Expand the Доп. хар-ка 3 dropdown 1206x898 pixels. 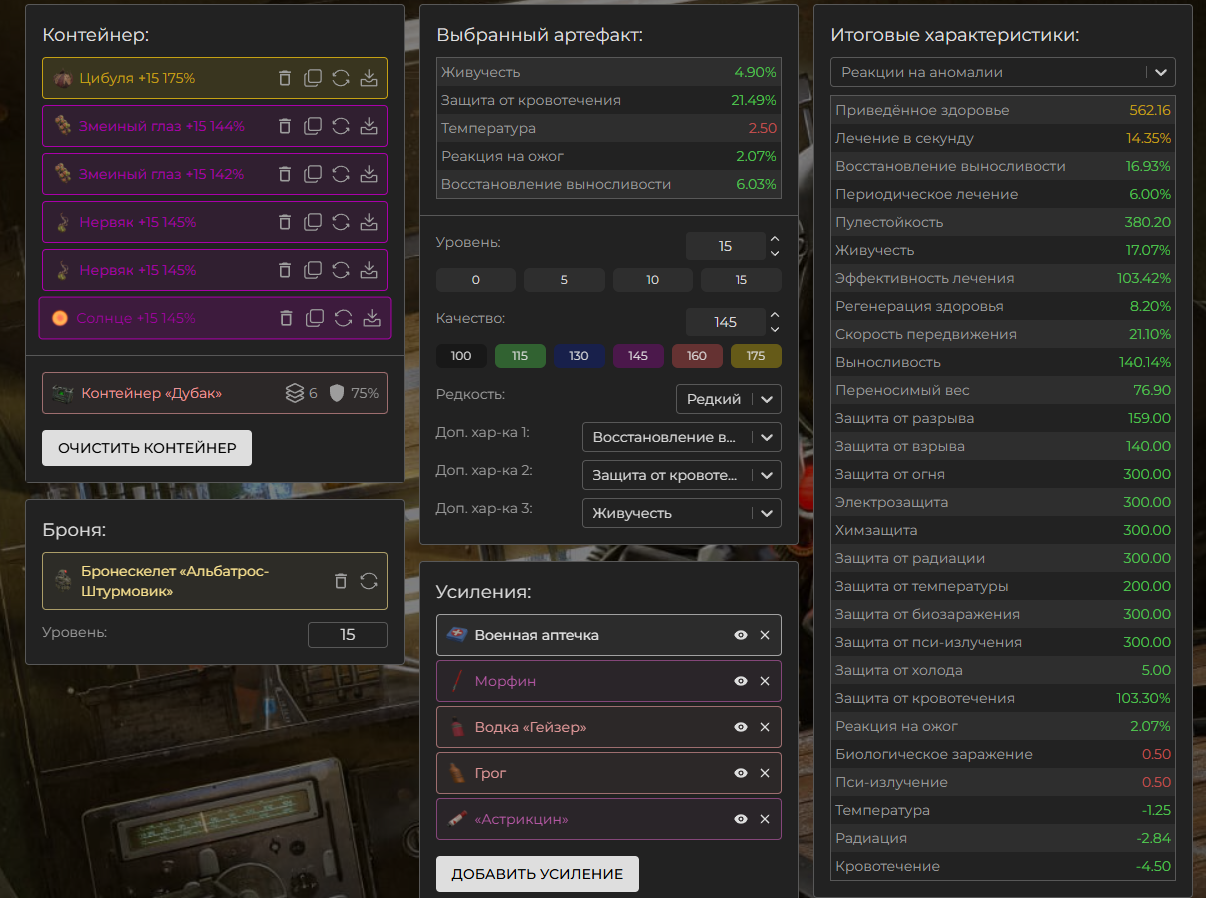coord(681,513)
